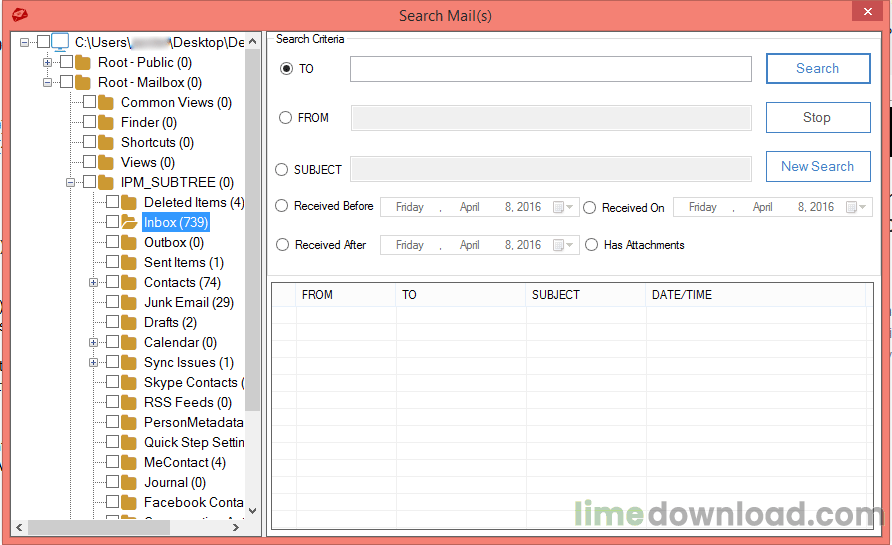Click the computer icon at tree root
Screen dimensions: 892x545
tap(60, 42)
